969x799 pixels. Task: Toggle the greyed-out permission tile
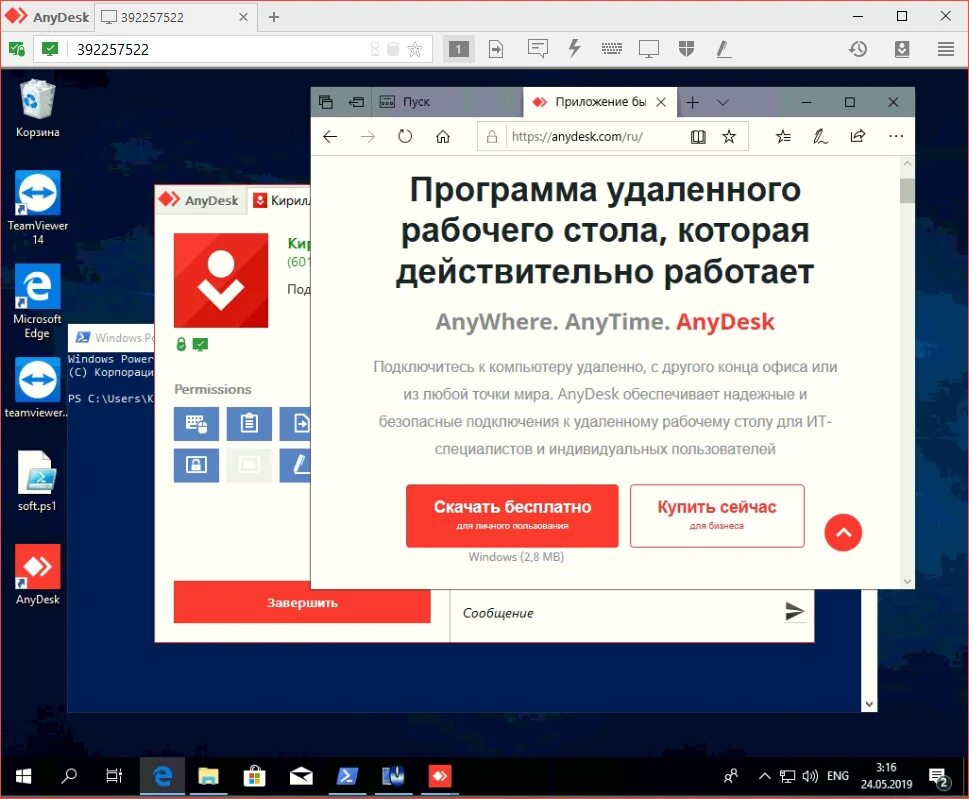249,465
